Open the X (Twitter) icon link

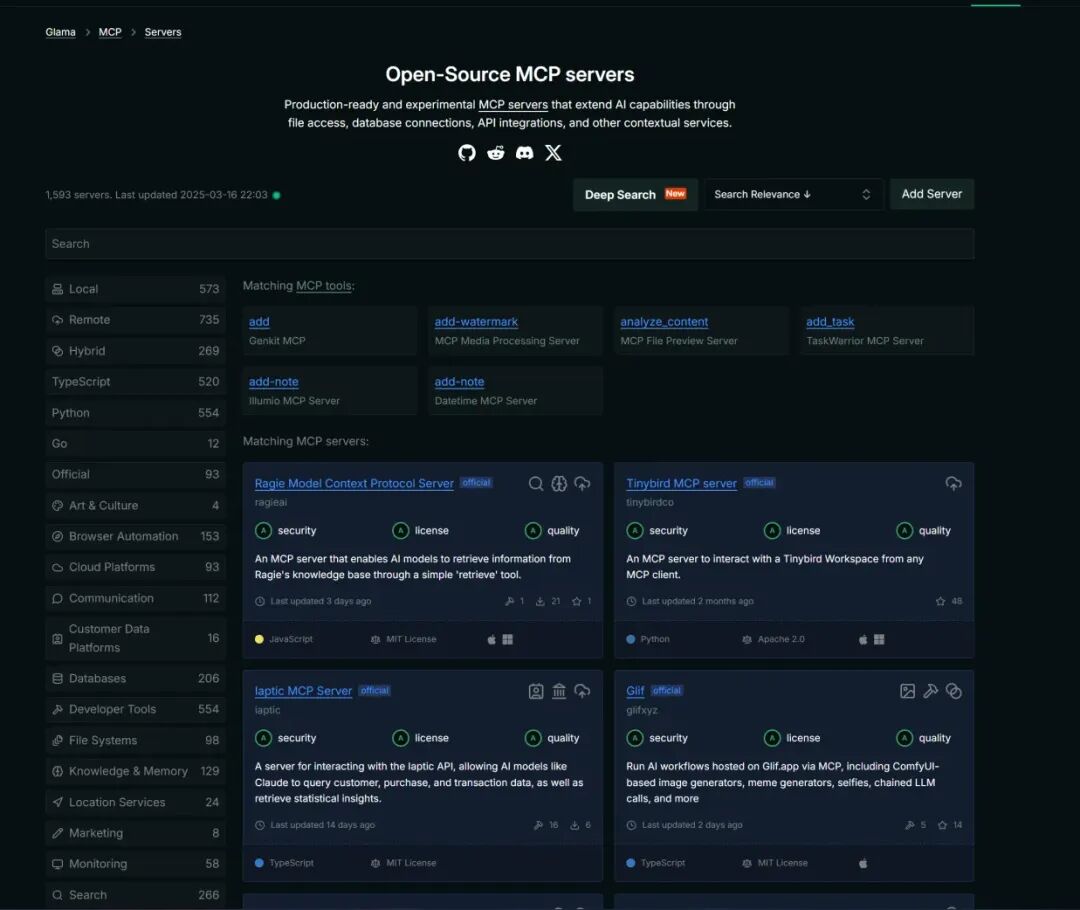point(554,153)
